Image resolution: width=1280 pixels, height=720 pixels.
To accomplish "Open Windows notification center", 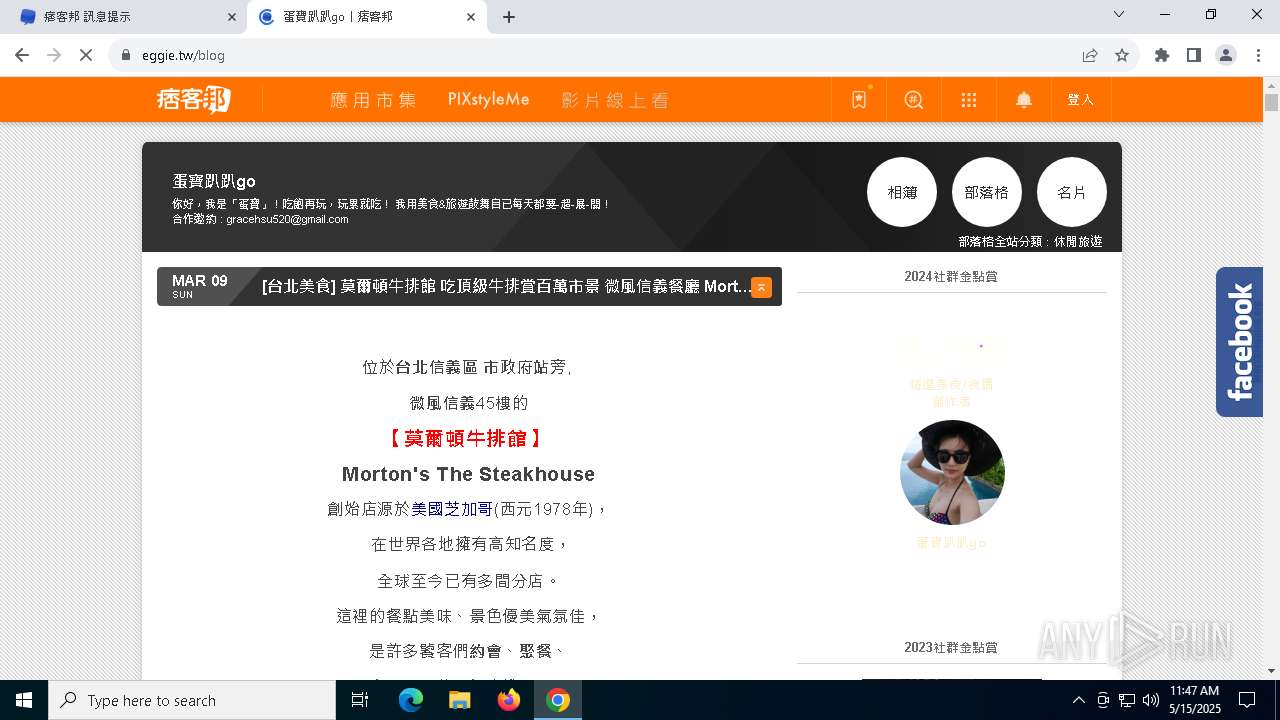I will [x=1247, y=700].
